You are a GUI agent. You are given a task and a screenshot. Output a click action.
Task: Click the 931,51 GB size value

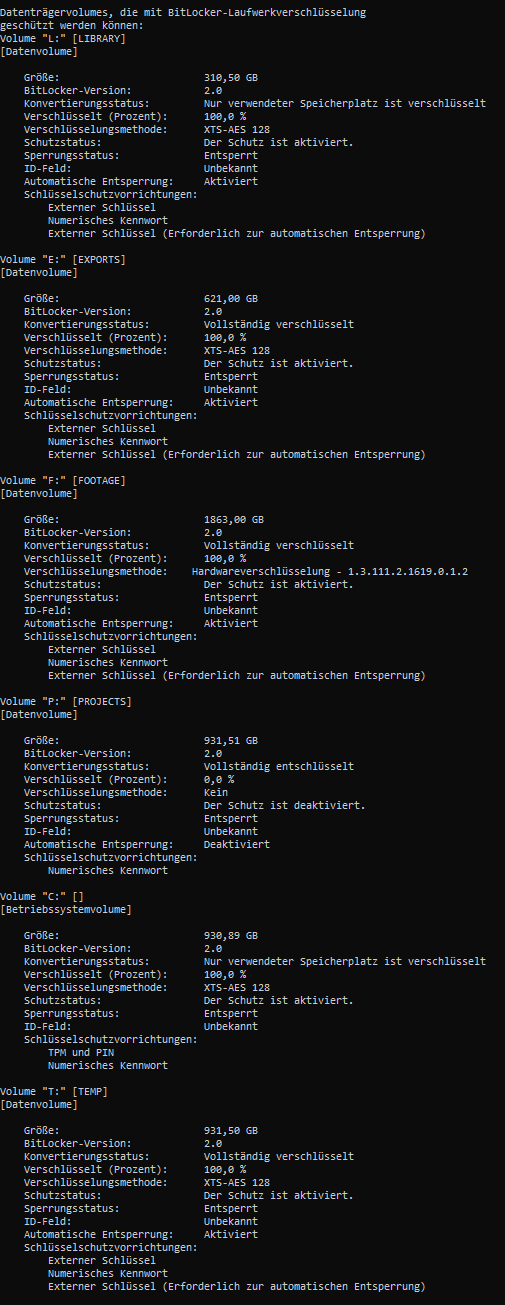(x=231, y=740)
